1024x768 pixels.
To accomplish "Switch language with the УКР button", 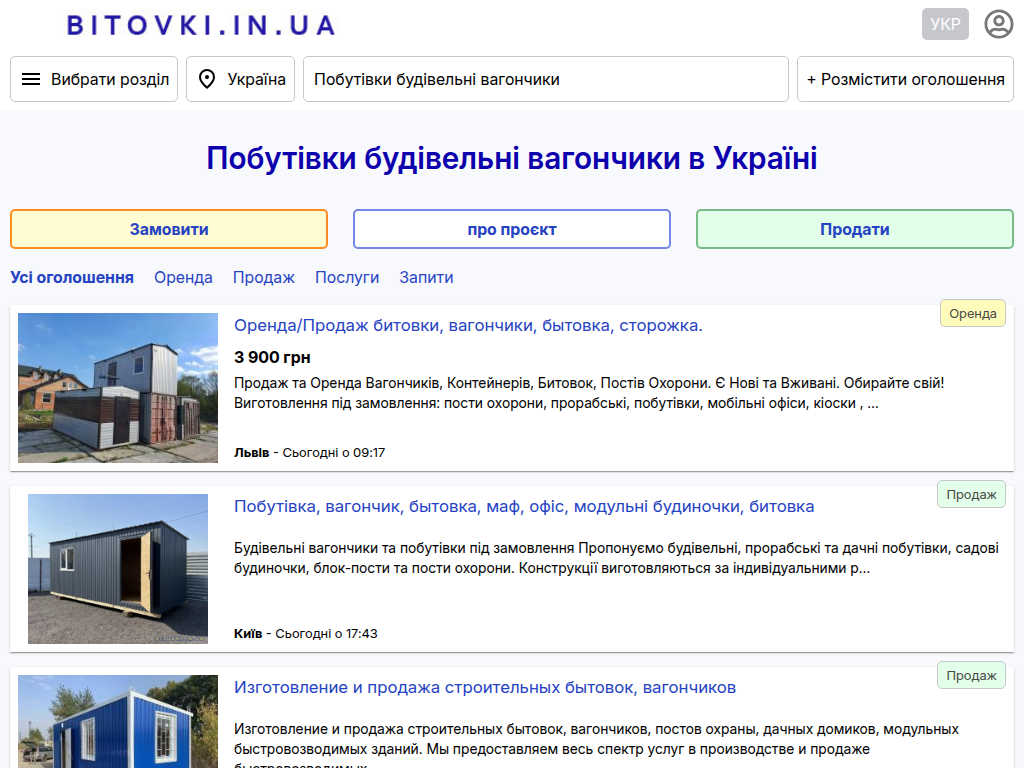I will [945, 24].
